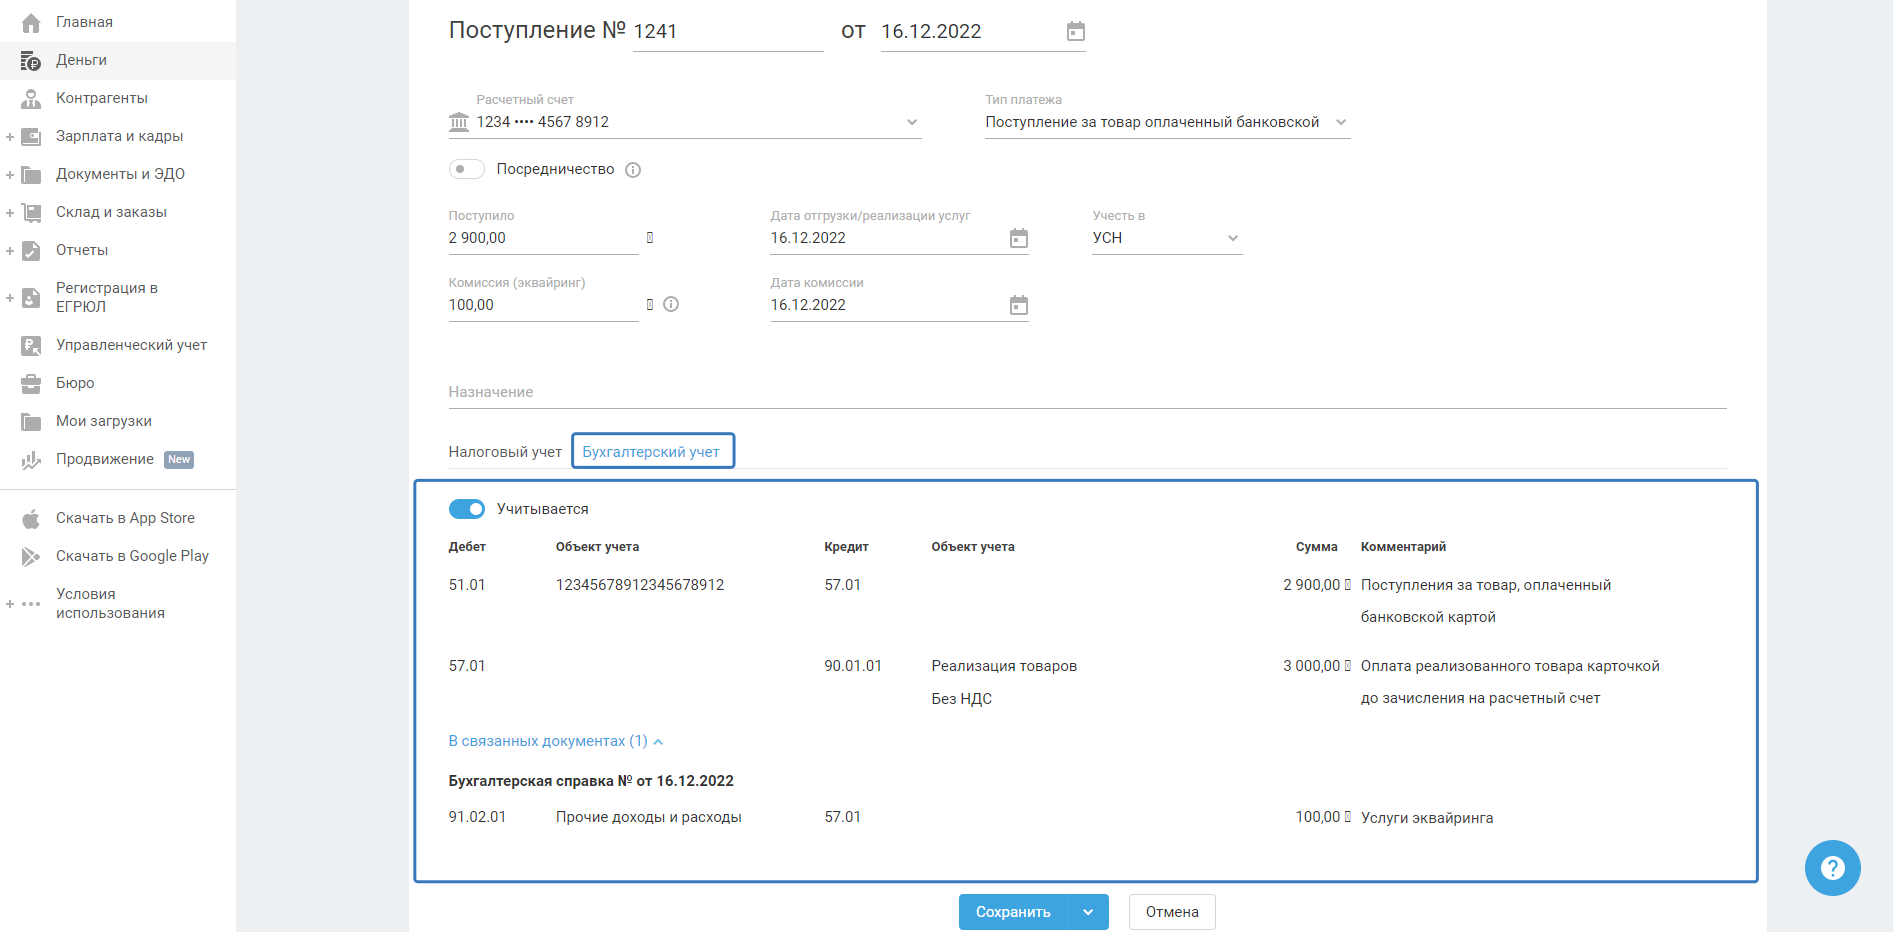Click the Контрагенты icon in sidebar
The height and width of the screenshot is (932, 1893).
pos(31,98)
